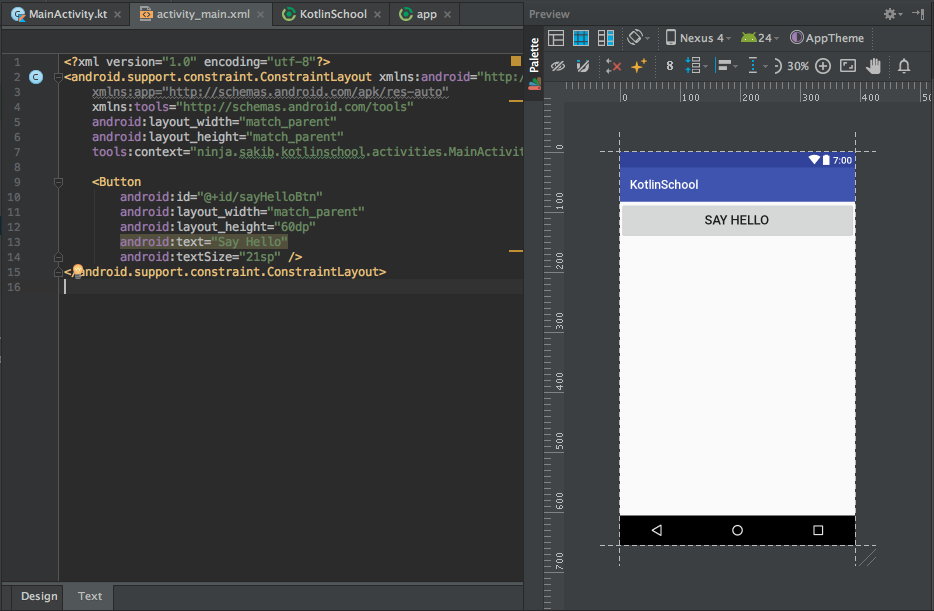934x611 pixels.
Task: Open the Nexus 4 device dropdown
Action: [698, 38]
